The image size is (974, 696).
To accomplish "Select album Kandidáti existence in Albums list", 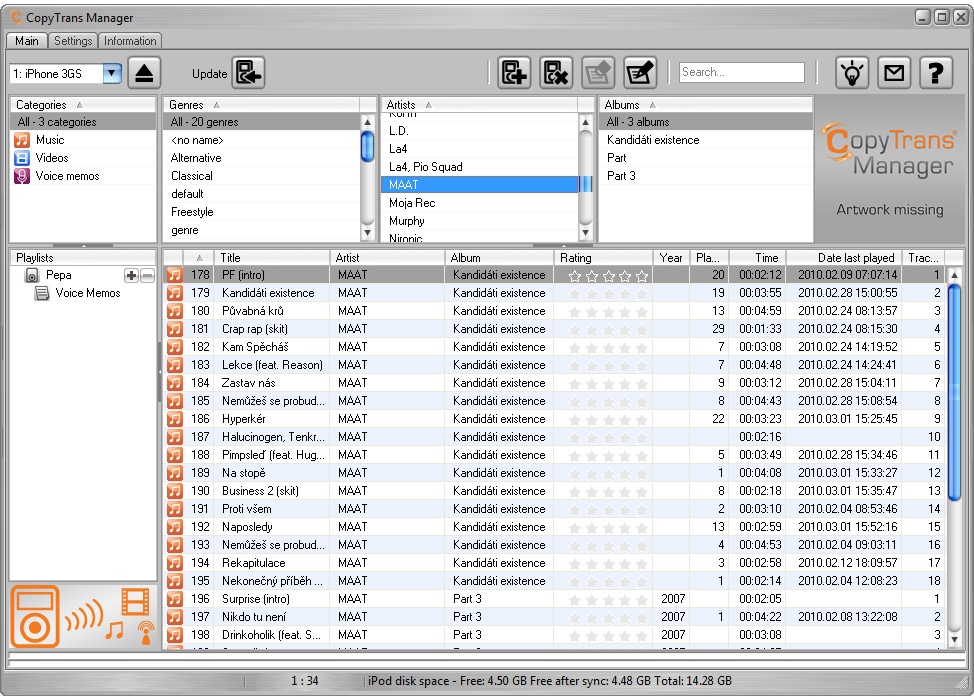I will click(706, 140).
